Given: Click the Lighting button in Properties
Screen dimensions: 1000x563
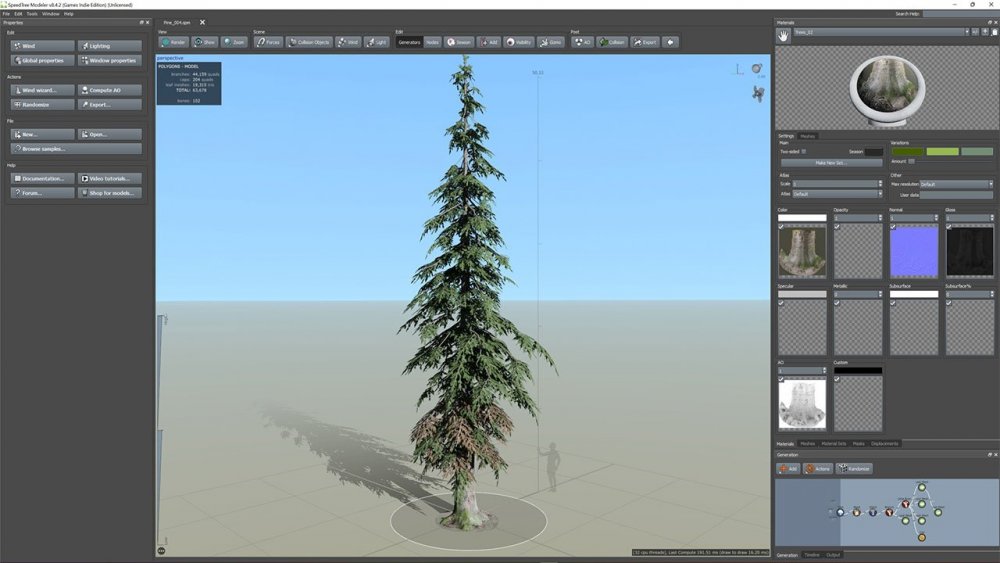Looking at the screenshot, I should 110,46.
